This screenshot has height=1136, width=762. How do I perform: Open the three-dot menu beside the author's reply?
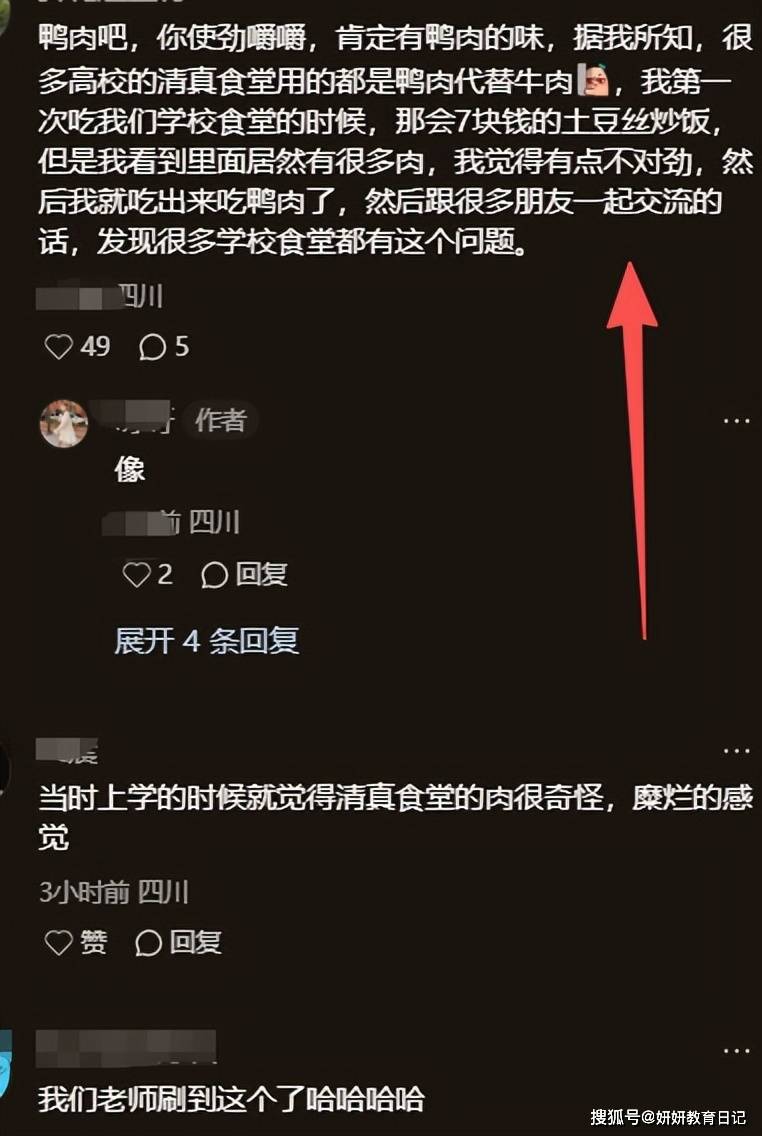(737, 421)
